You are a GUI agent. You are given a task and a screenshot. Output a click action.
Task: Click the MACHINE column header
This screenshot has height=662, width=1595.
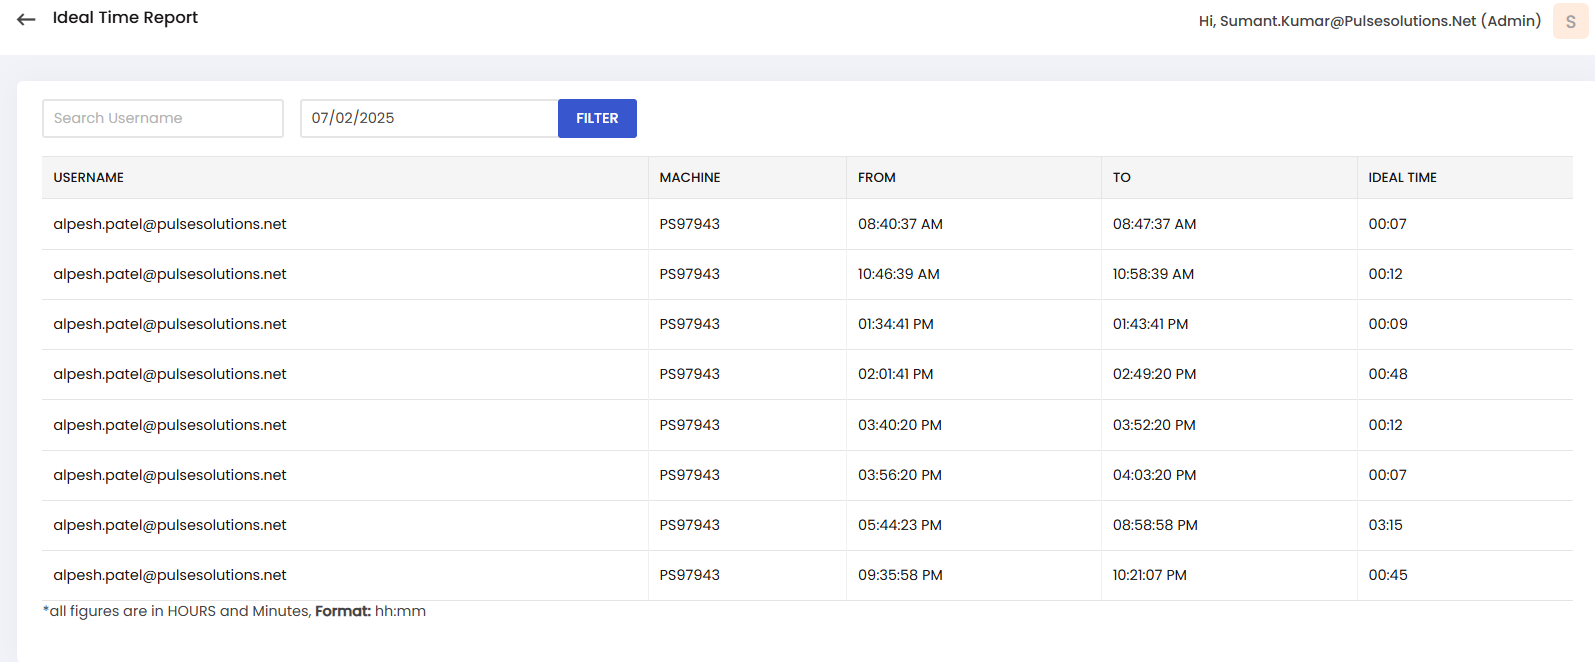click(x=690, y=178)
